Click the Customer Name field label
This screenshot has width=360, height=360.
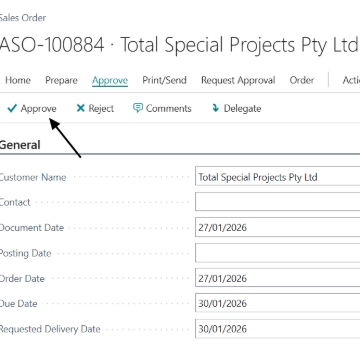pos(33,177)
